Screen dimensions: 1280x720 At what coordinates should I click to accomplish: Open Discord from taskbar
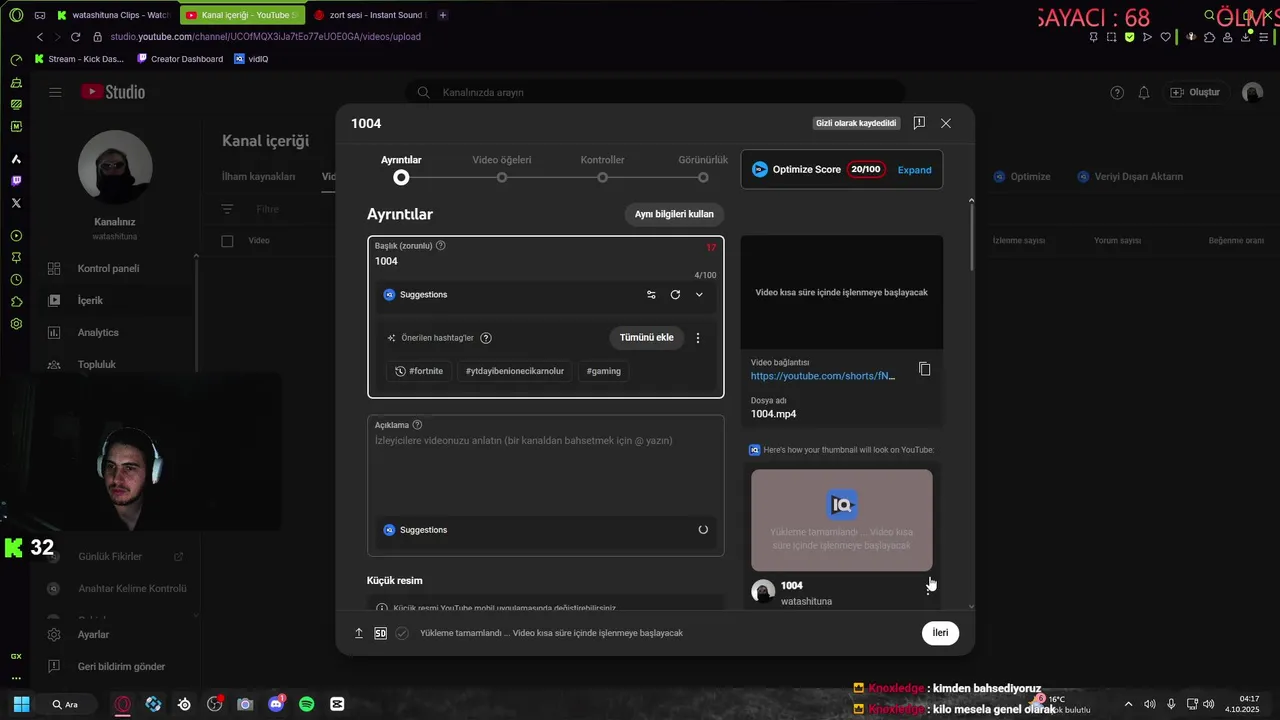pos(276,704)
